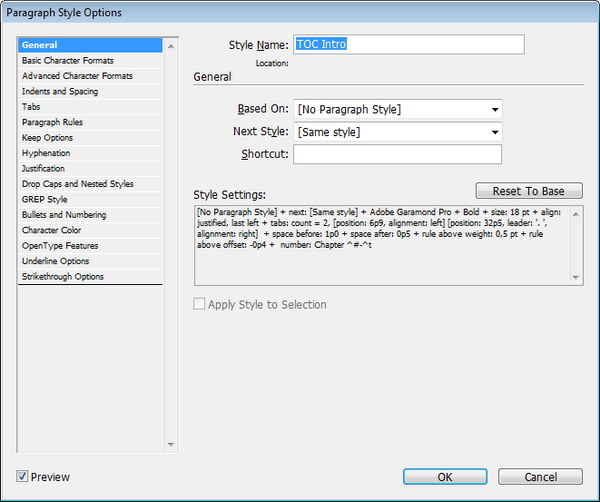
Task: Open Paragraph Rules settings
Action: [90, 122]
